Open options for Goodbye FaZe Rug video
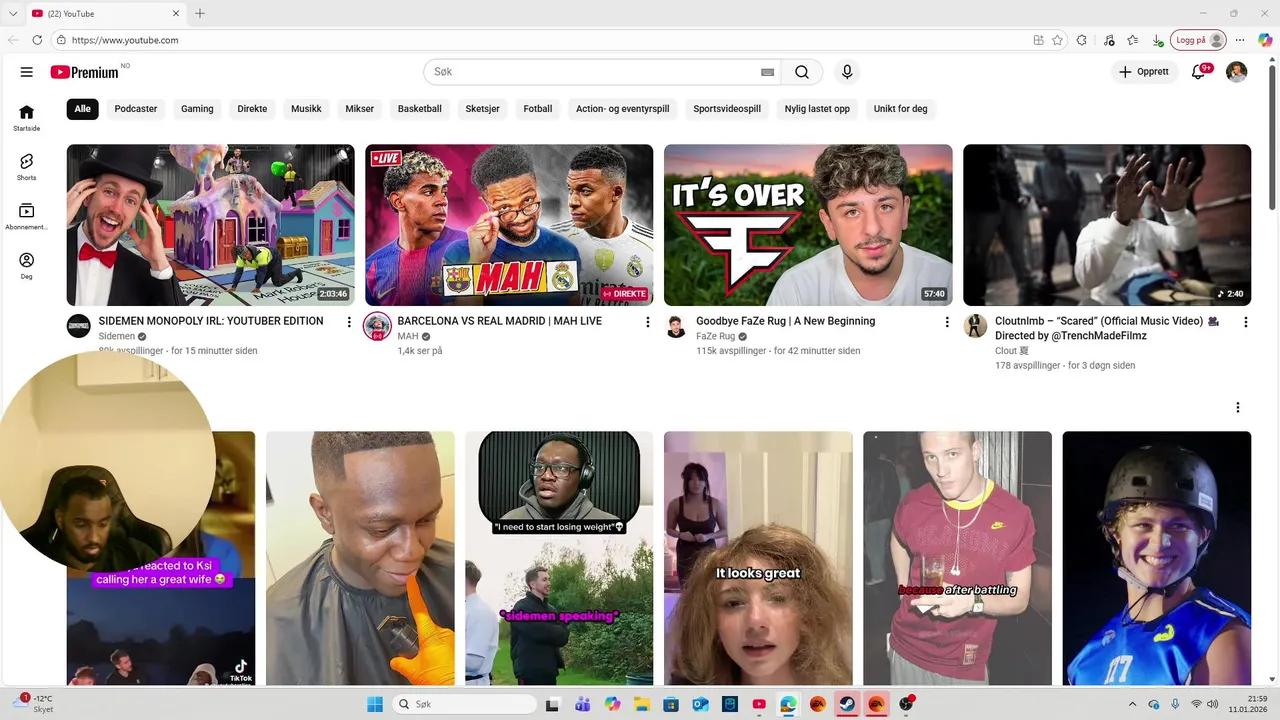1280x720 pixels. [947, 322]
